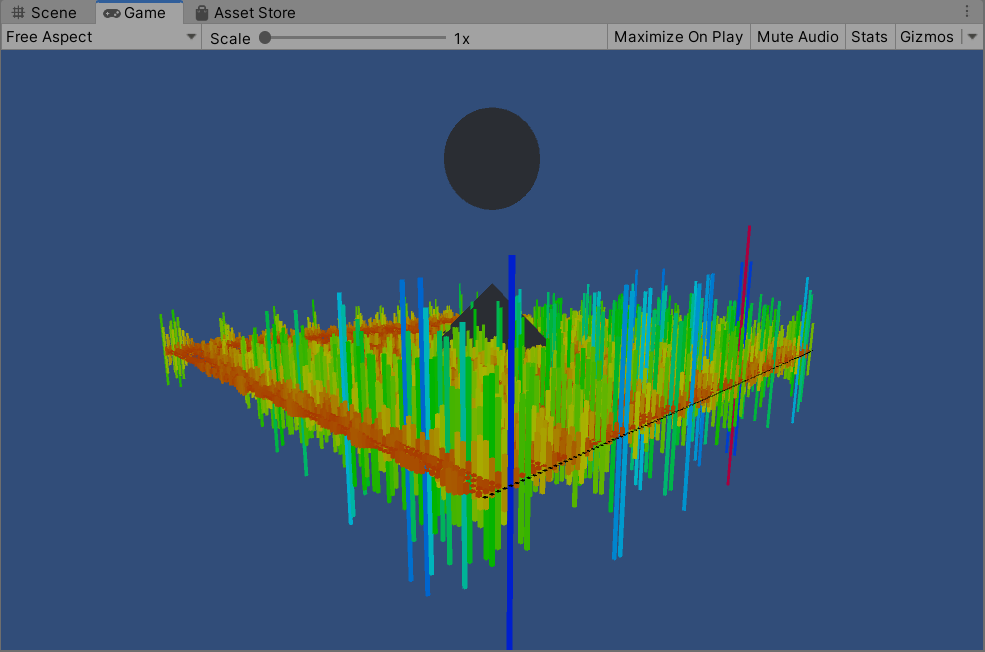The image size is (985, 652).
Task: Expand the Gizmos dropdown arrow
Action: [972, 37]
